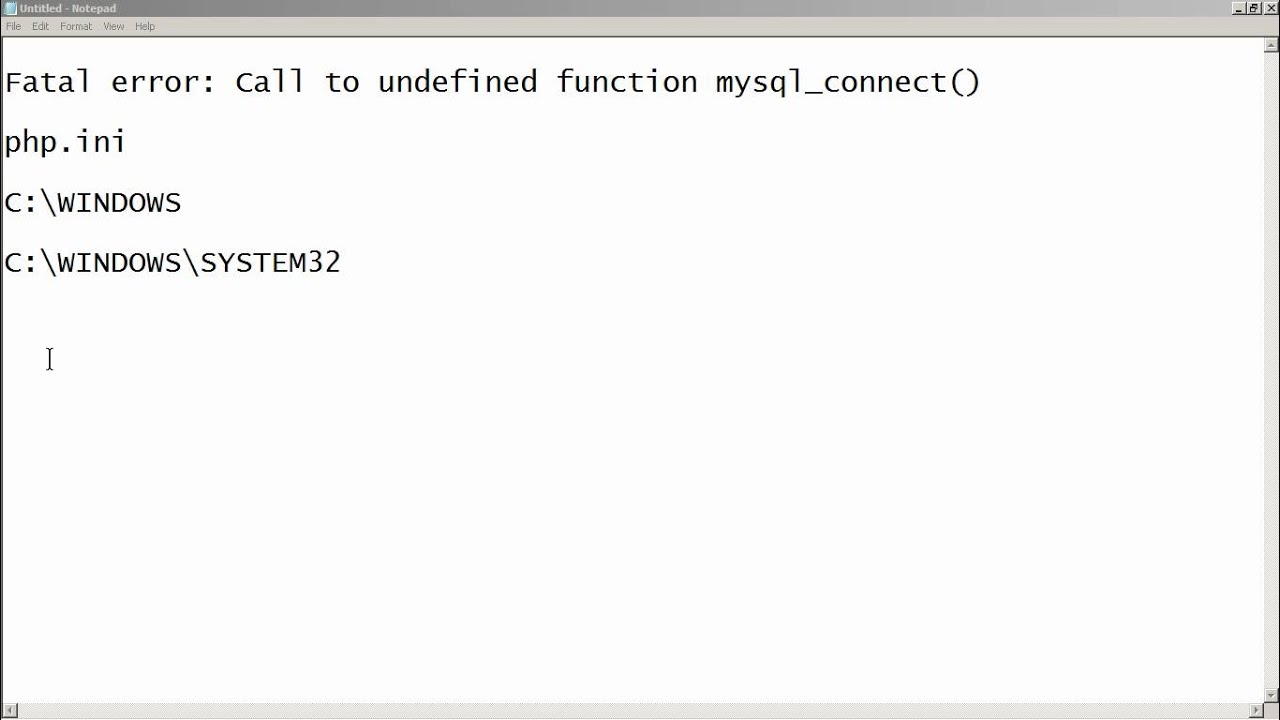The height and width of the screenshot is (720, 1280).
Task: Click the vertical scrollbar up arrow
Action: point(1272,45)
